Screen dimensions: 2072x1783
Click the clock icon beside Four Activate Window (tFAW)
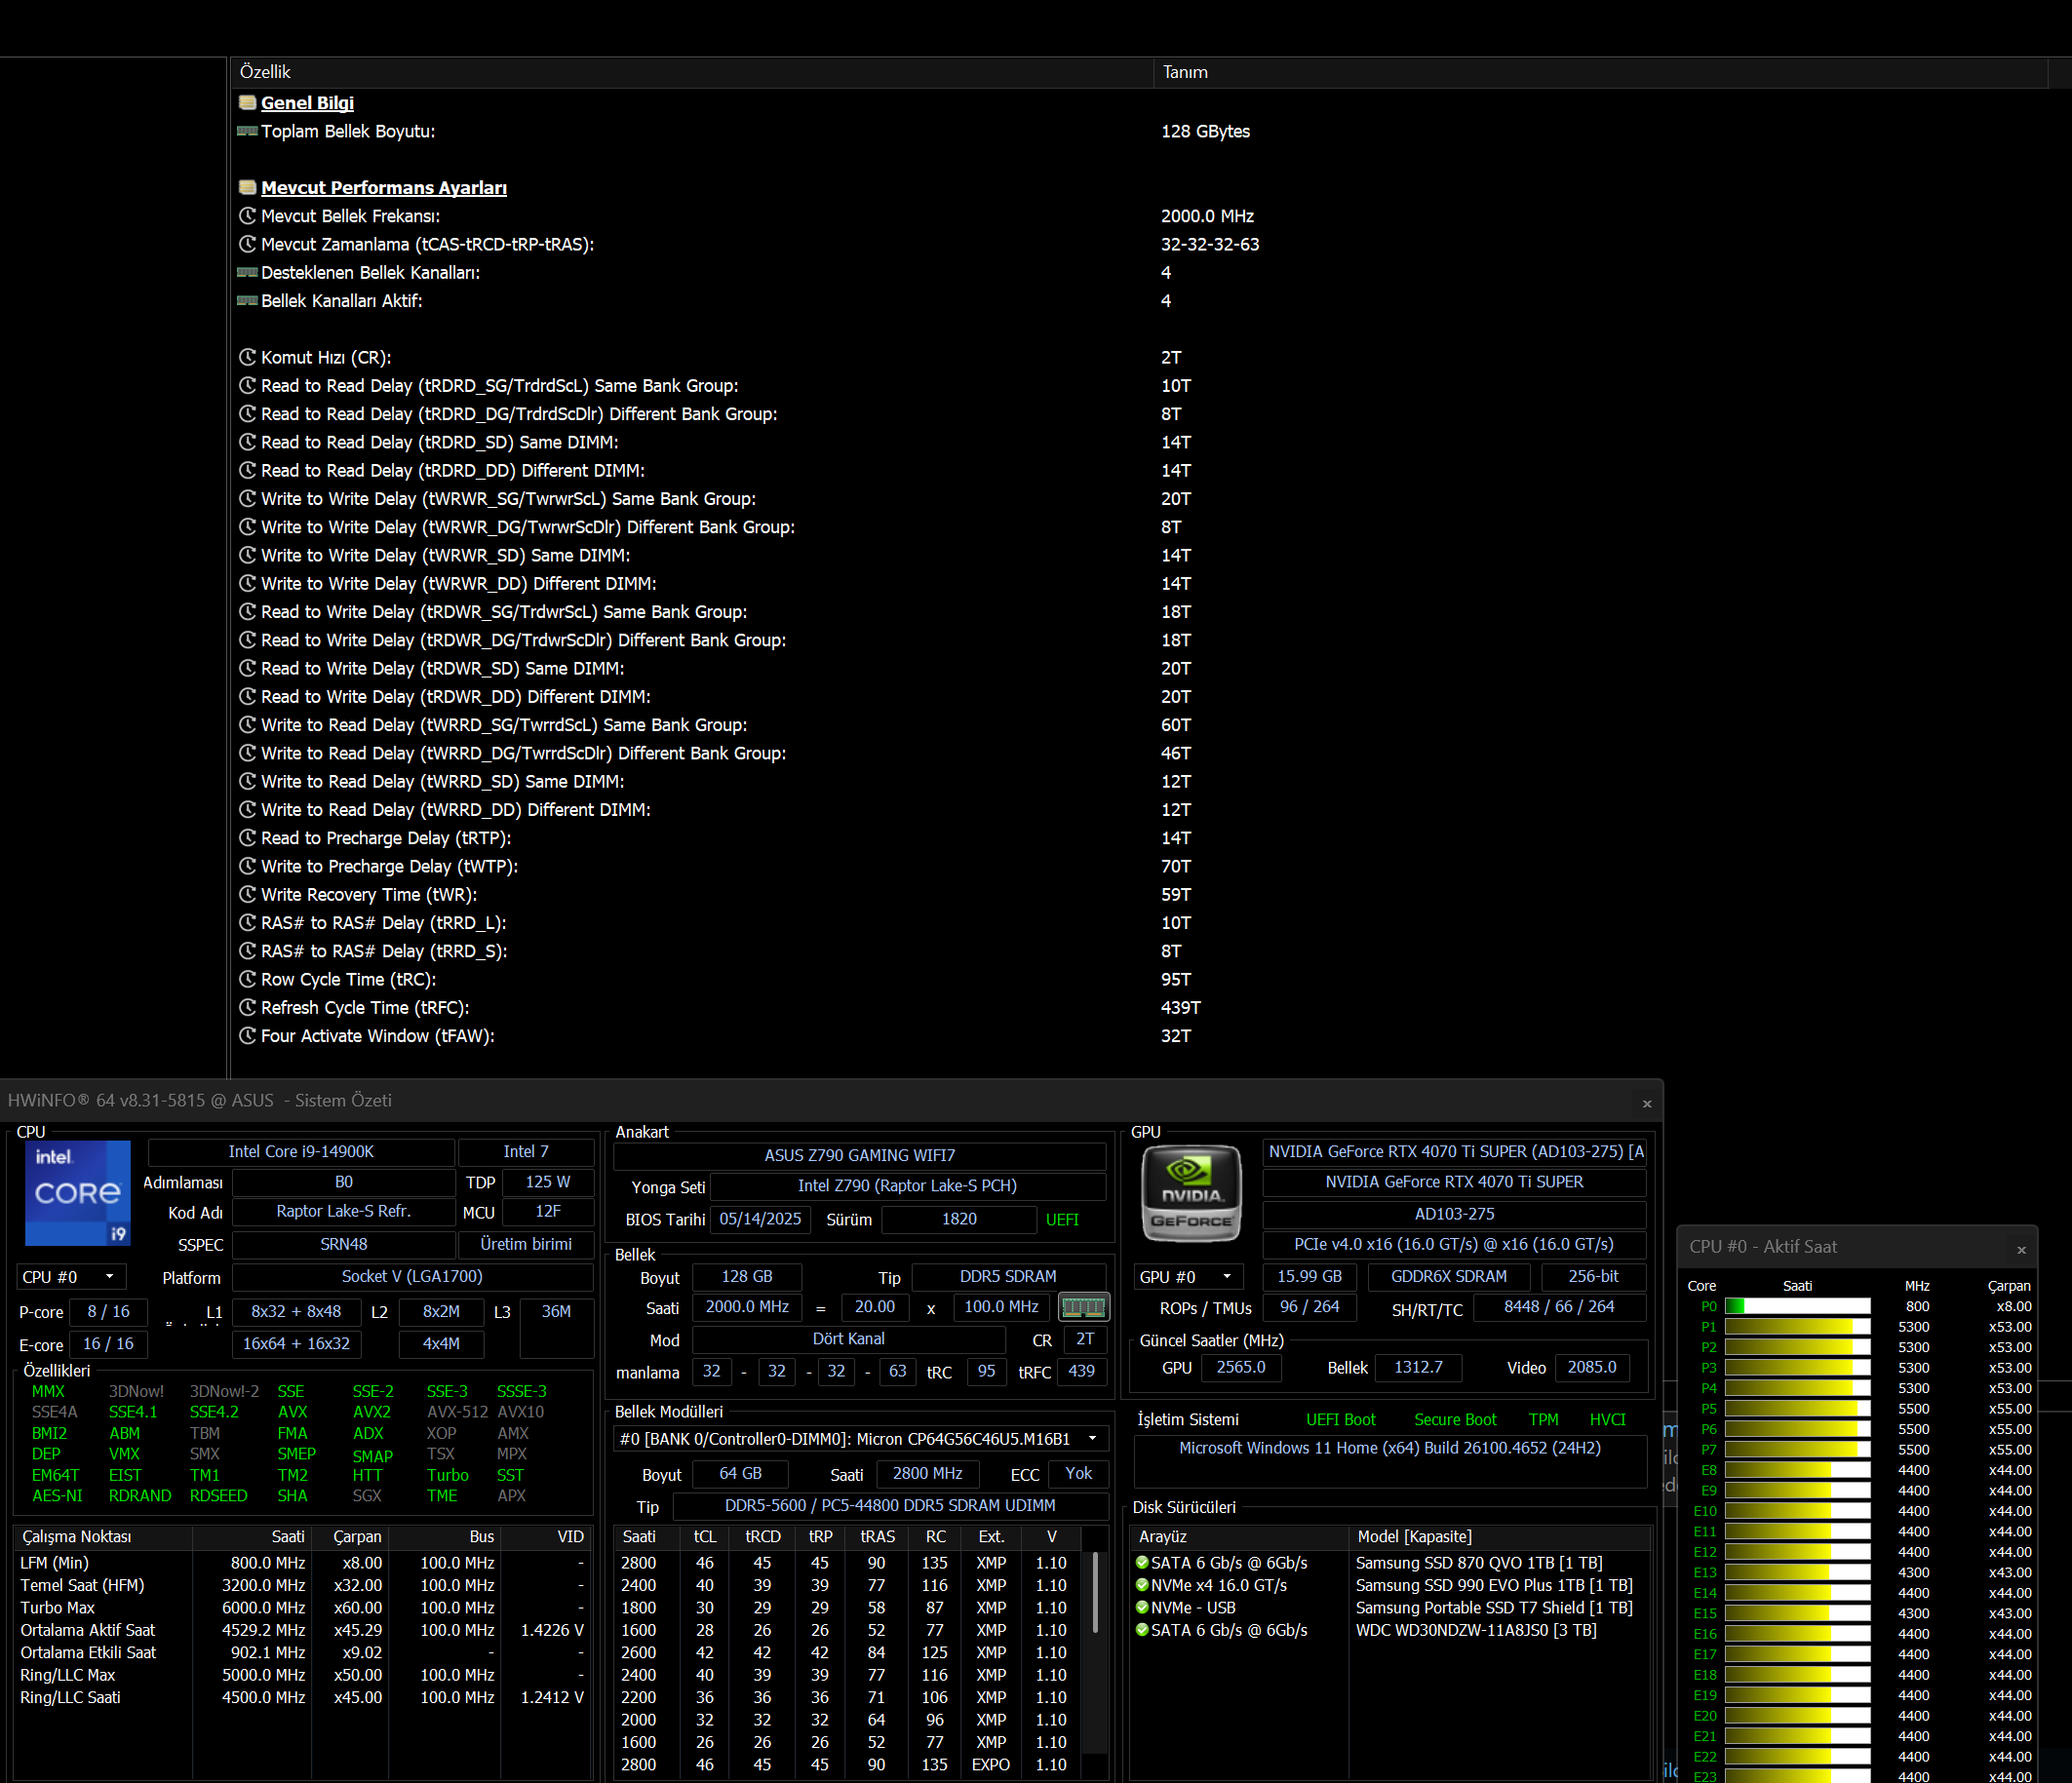248,1036
